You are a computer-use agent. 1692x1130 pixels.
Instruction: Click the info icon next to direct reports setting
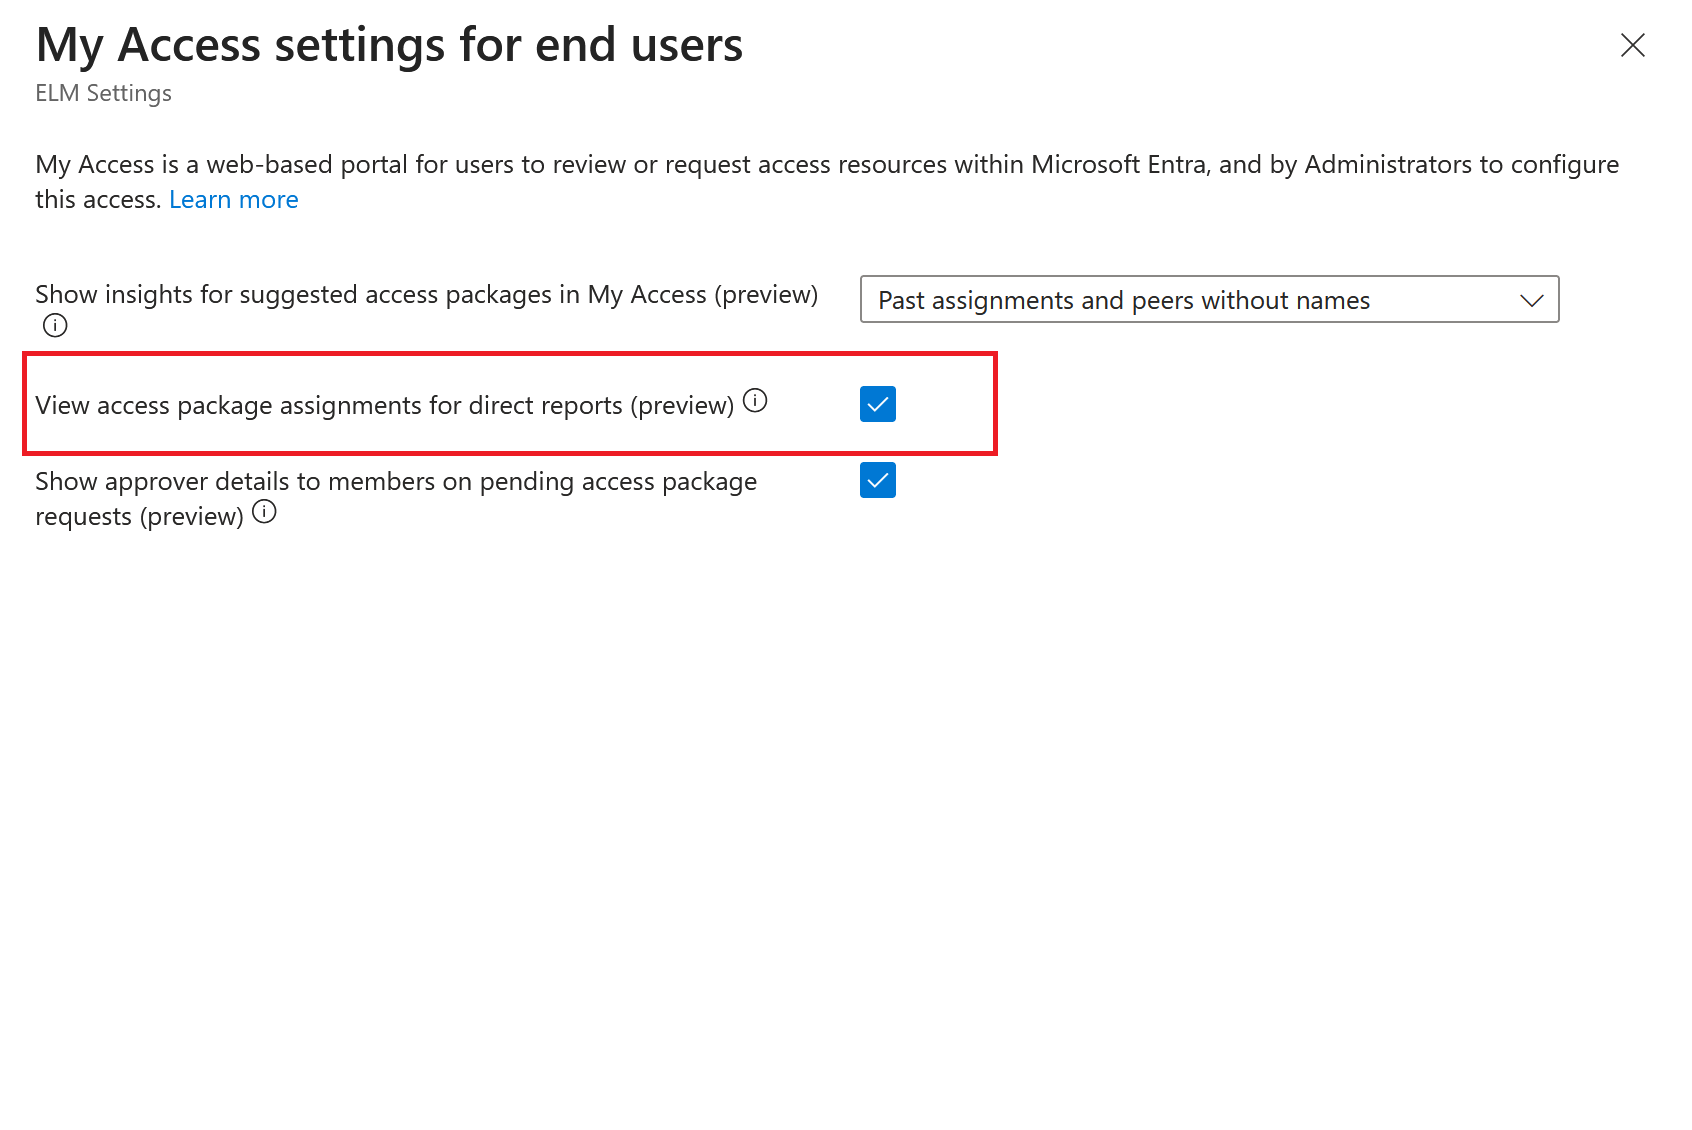click(757, 400)
